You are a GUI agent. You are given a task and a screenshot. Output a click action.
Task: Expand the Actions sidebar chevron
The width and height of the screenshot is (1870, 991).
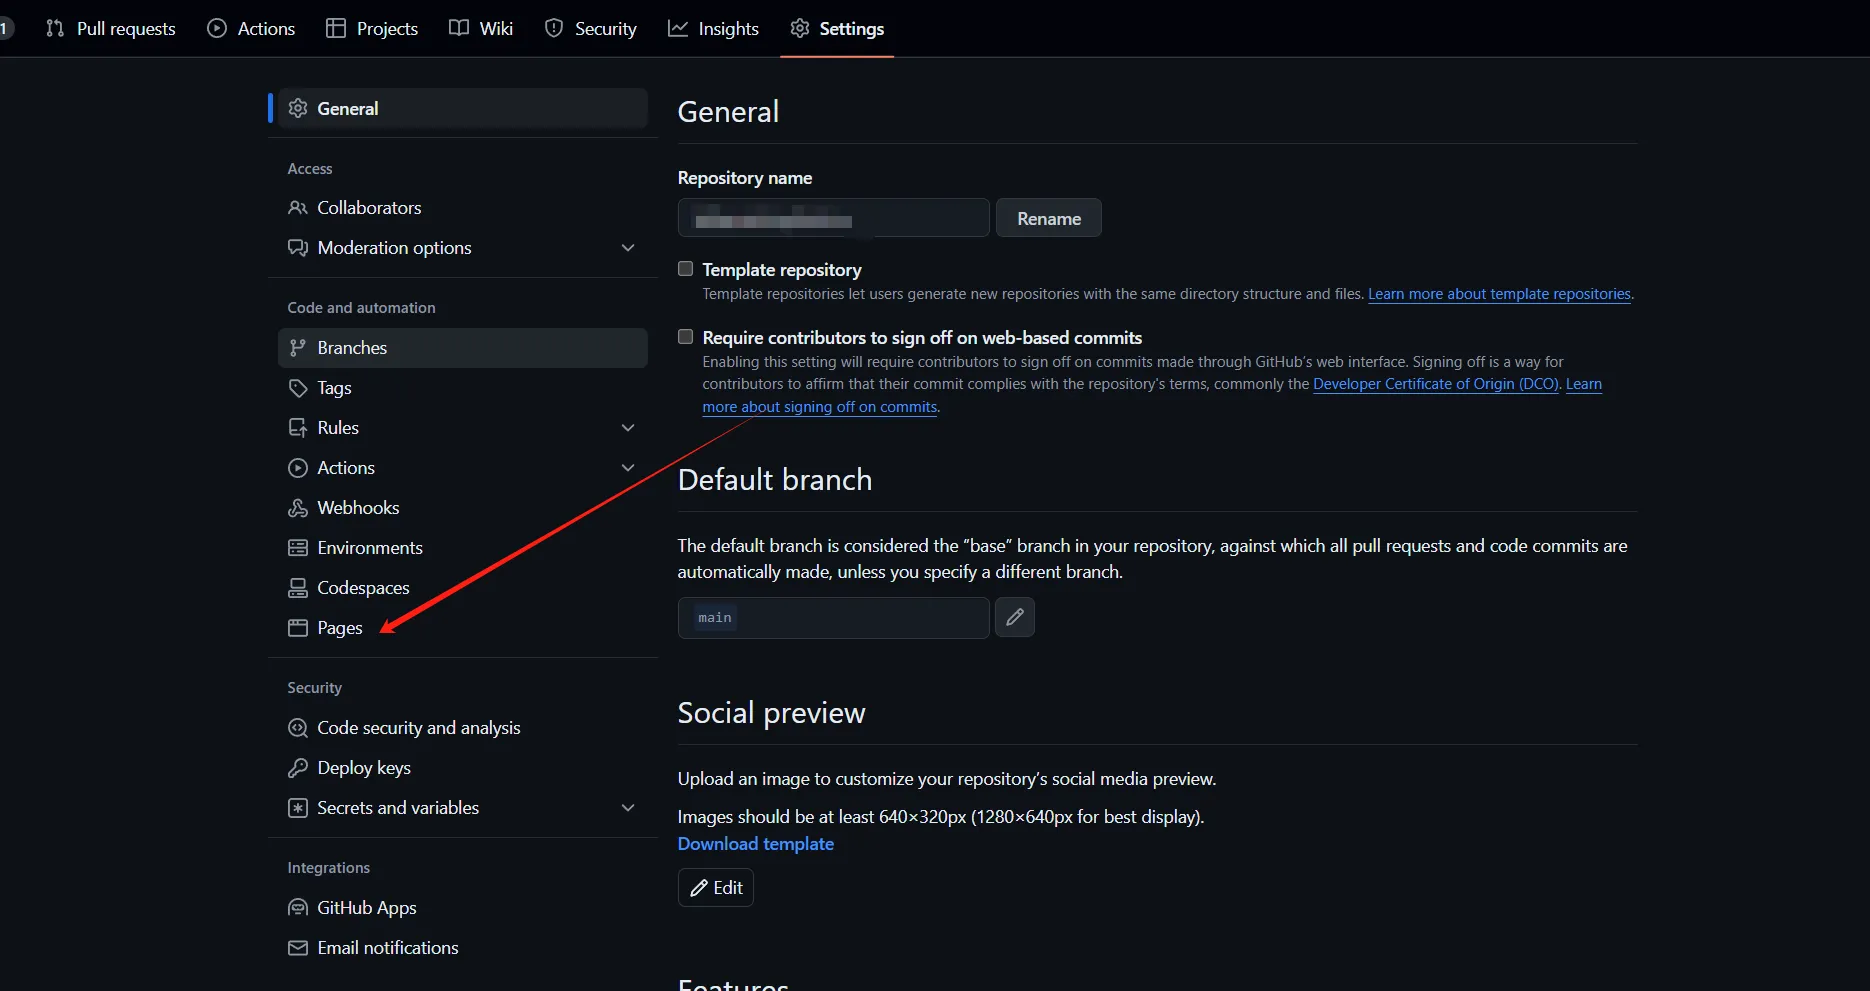pos(628,468)
